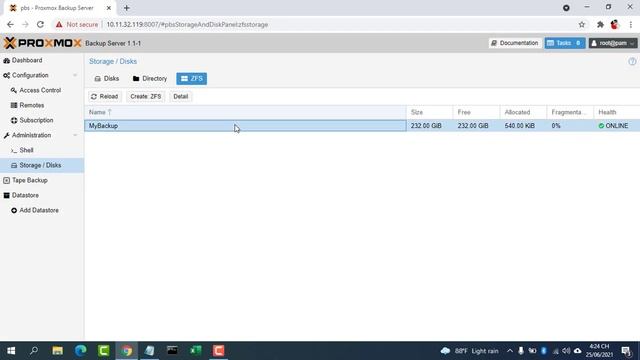Image resolution: width=640 pixels, height=360 pixels.
Task: Click the Proxmox logo
Action: (42, 43)
